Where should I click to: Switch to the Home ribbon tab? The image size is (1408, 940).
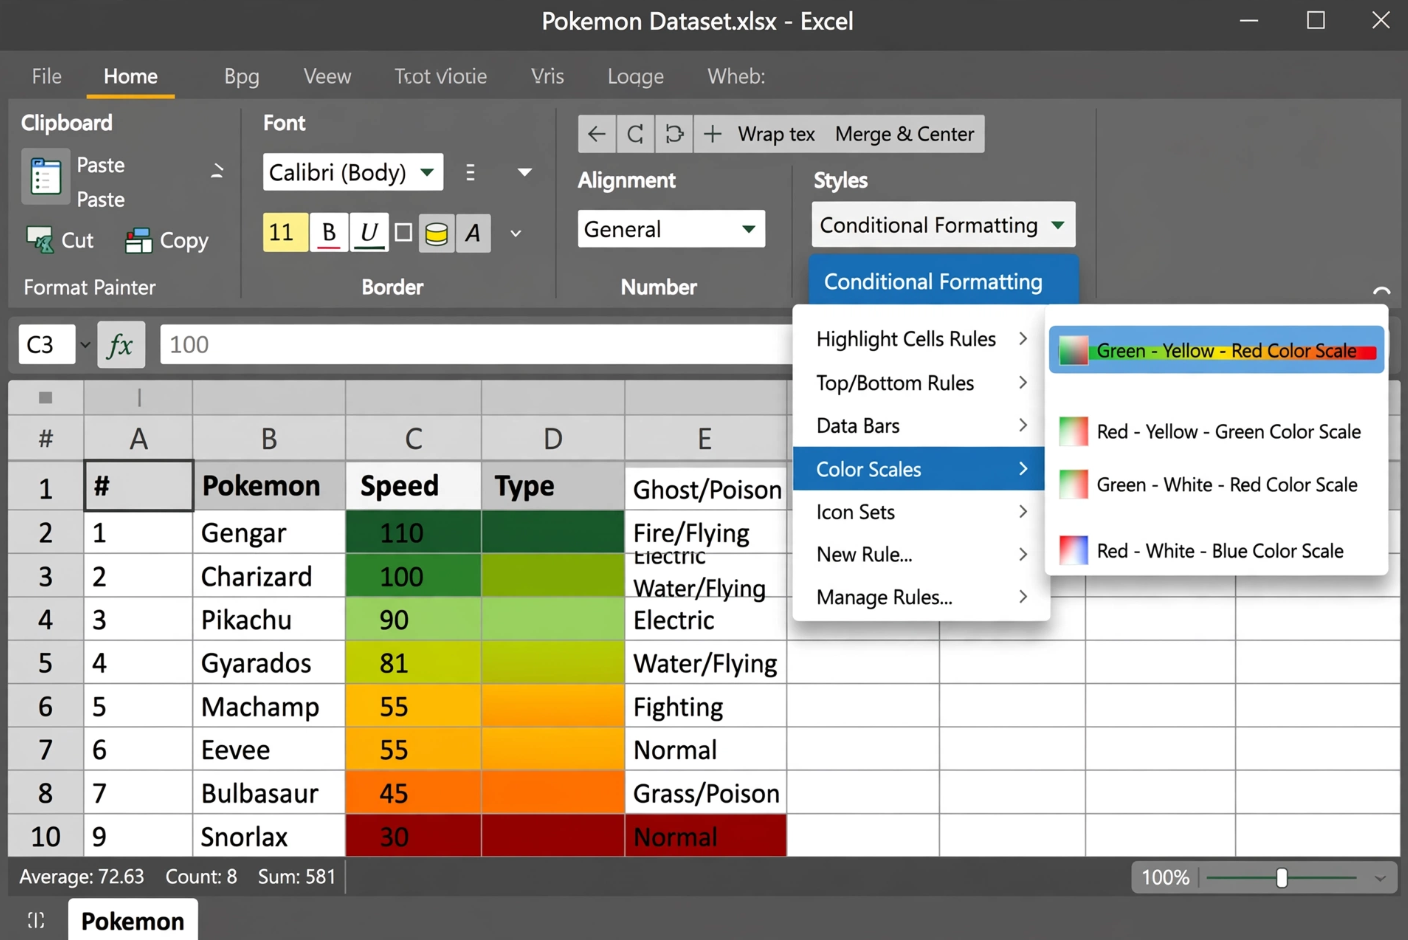point(130,76)
